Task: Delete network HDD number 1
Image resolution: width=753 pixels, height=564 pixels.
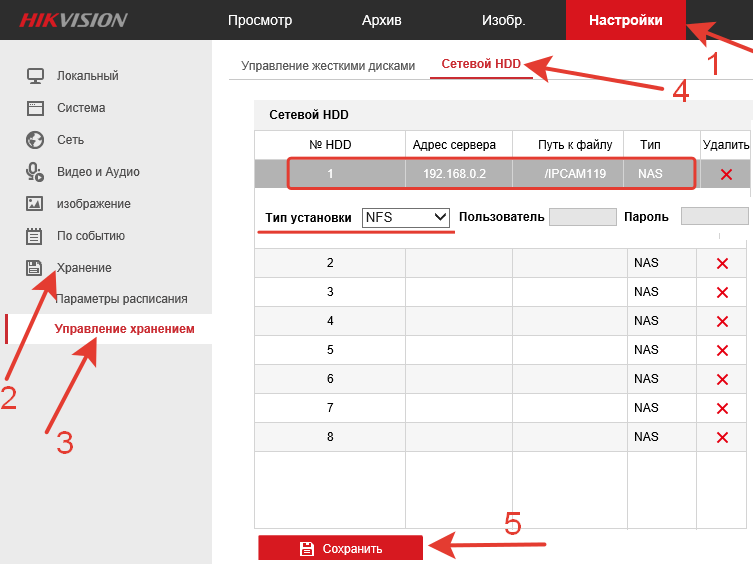Action: point(726,174)
